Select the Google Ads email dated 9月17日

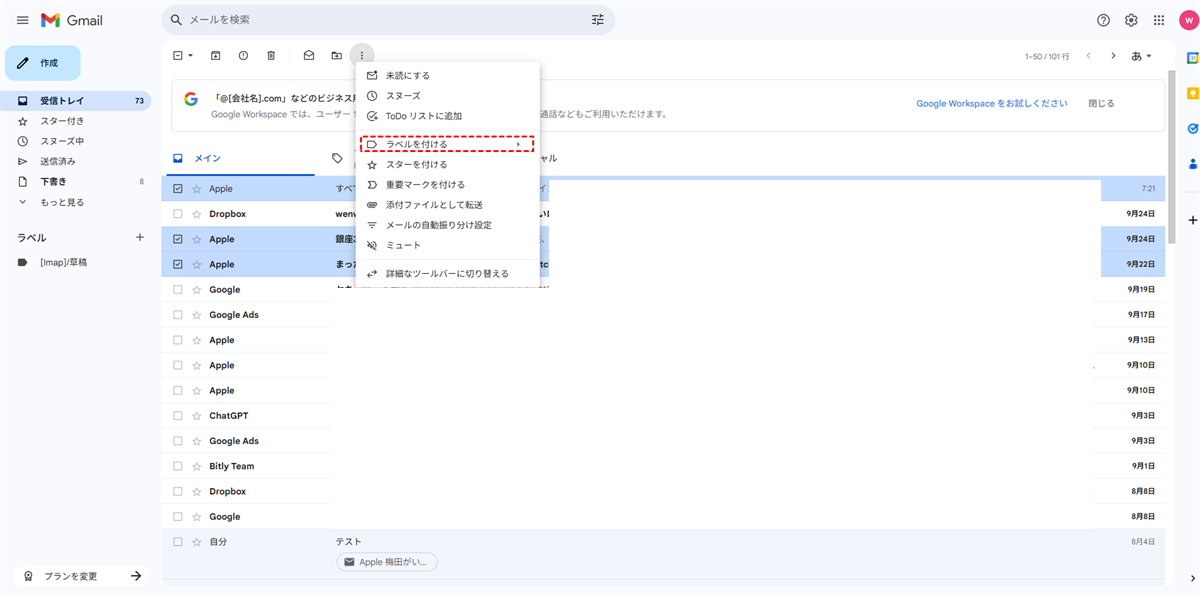click(178, 315)
